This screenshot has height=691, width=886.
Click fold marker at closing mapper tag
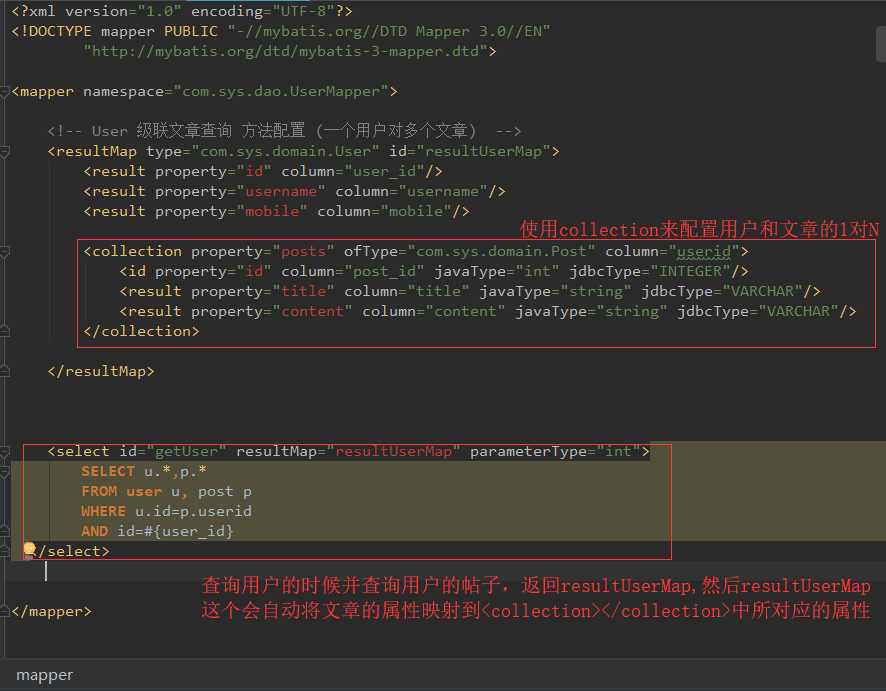click(5, 611)
